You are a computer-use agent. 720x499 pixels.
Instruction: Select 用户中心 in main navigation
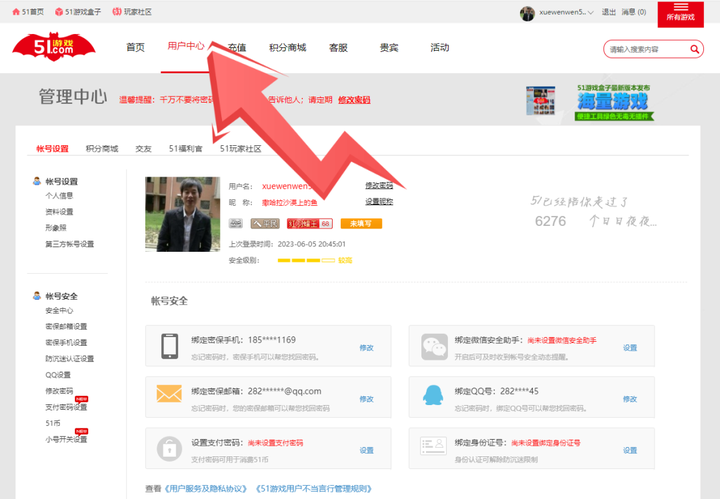click(x=186, y=46)
